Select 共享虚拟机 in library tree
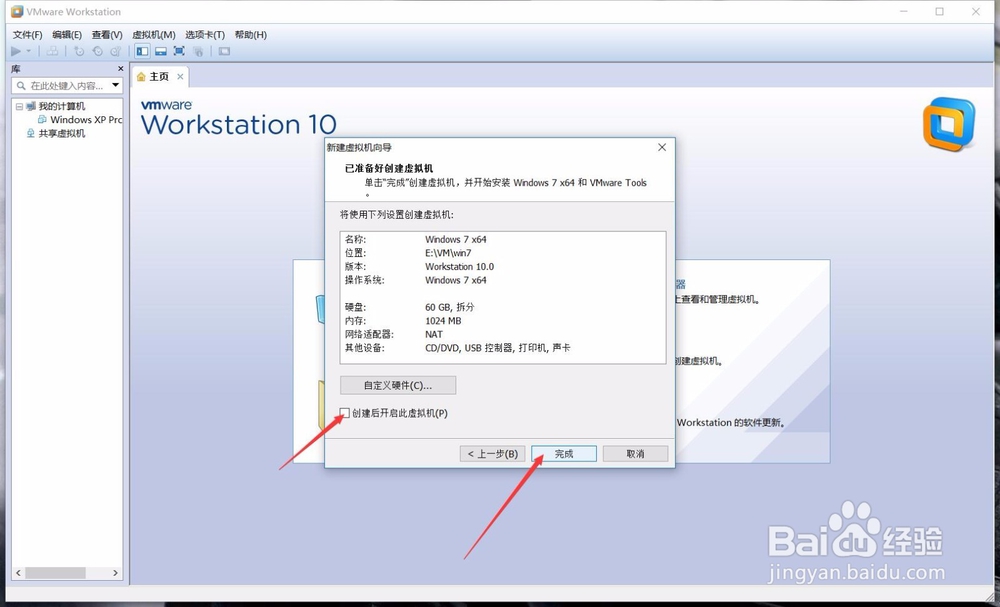Image resolution: width=1000 pixels, height=607 pixels. tap(62, 133)
